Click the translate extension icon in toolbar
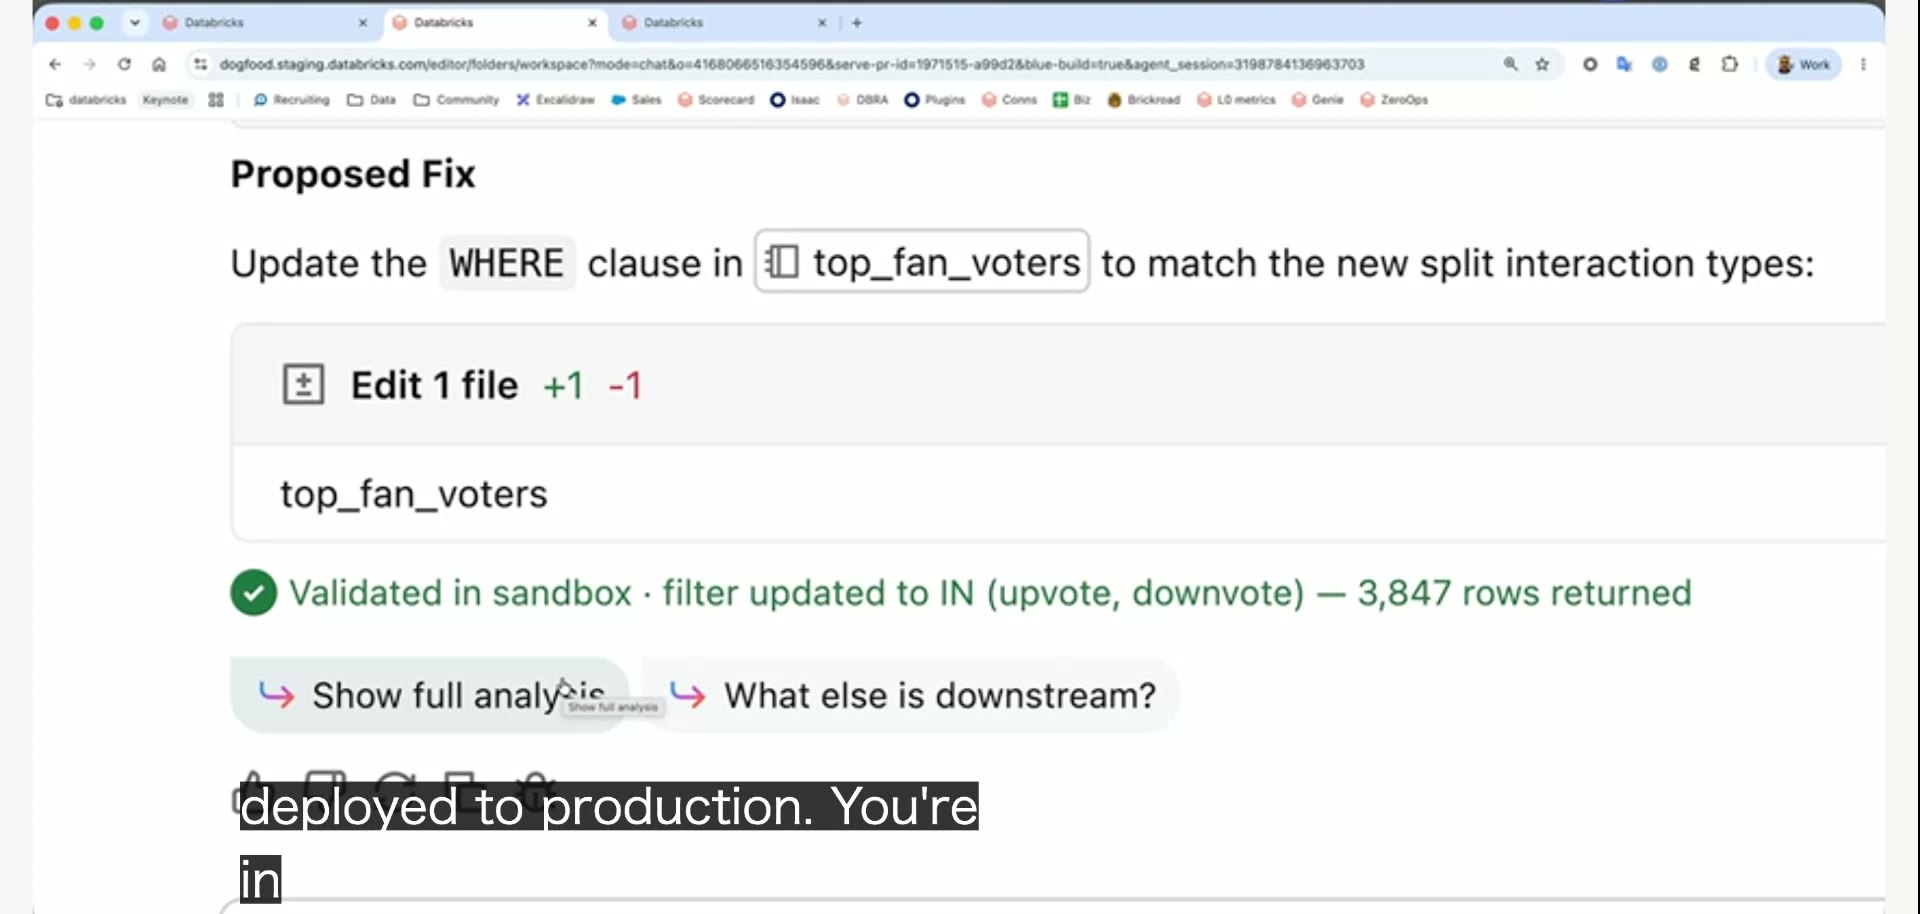 pos(1625,64)
